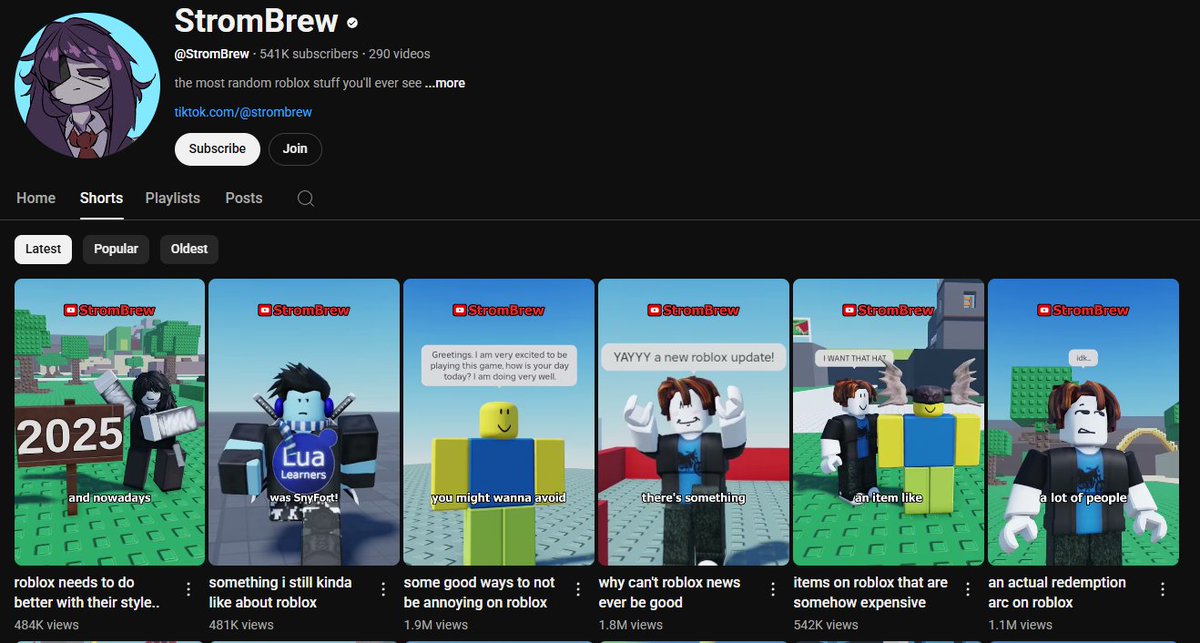Play the 'YAYYY a new roblox update' thumbnail

tap(694, 422)
